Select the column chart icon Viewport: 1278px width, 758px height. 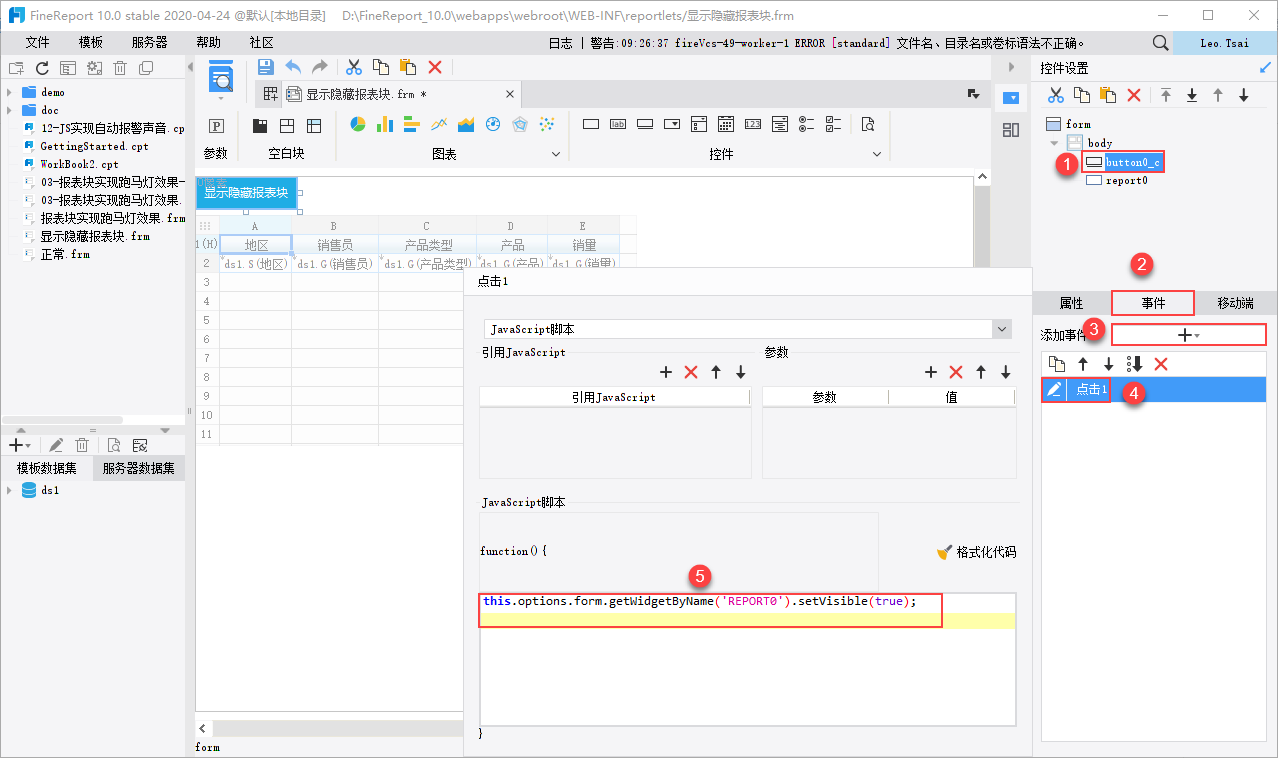[x=384, y=124]
